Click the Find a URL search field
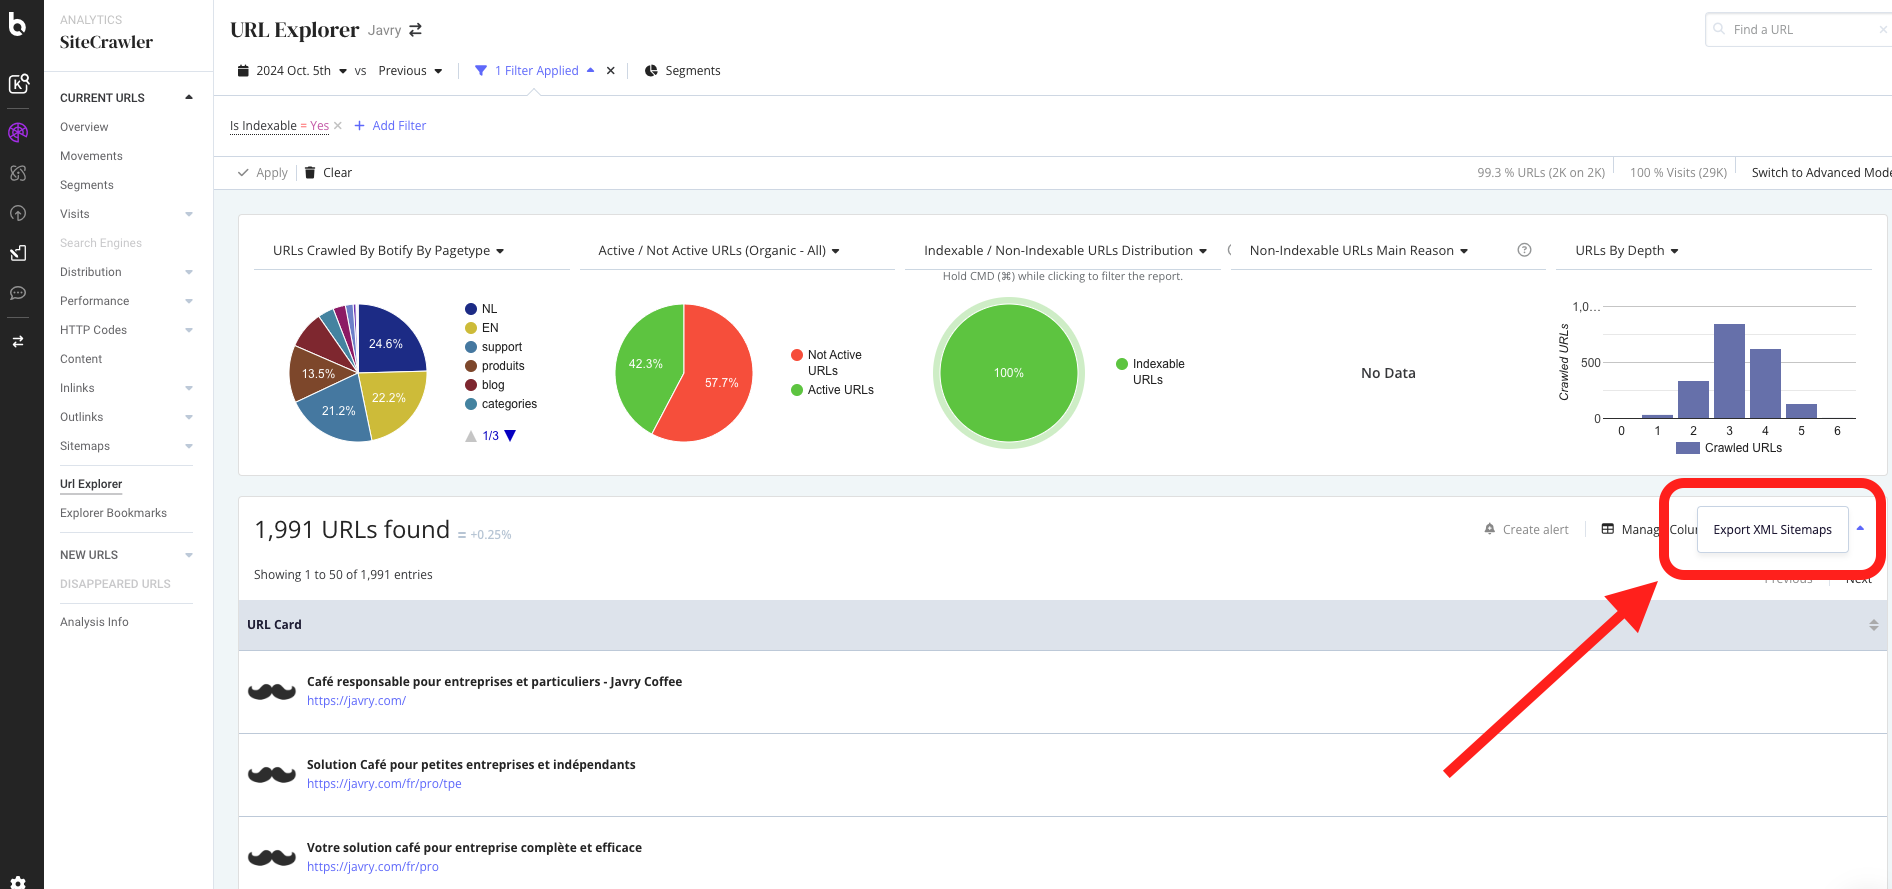Screen dimensions: 1892x889 [x=1800, y=30]
